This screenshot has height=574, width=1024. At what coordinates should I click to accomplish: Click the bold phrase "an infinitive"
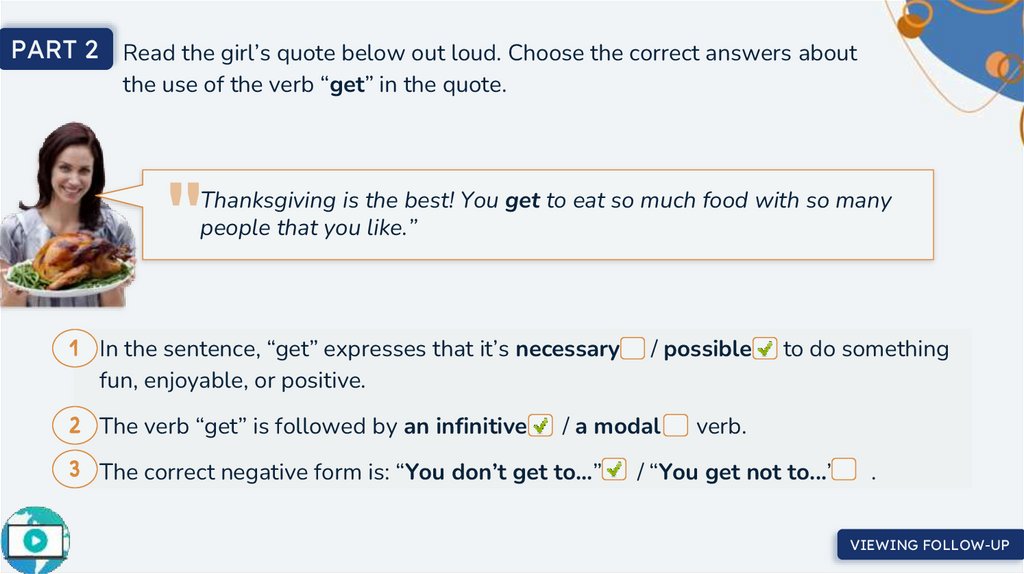pyautogui.click(x=464, y=427)
